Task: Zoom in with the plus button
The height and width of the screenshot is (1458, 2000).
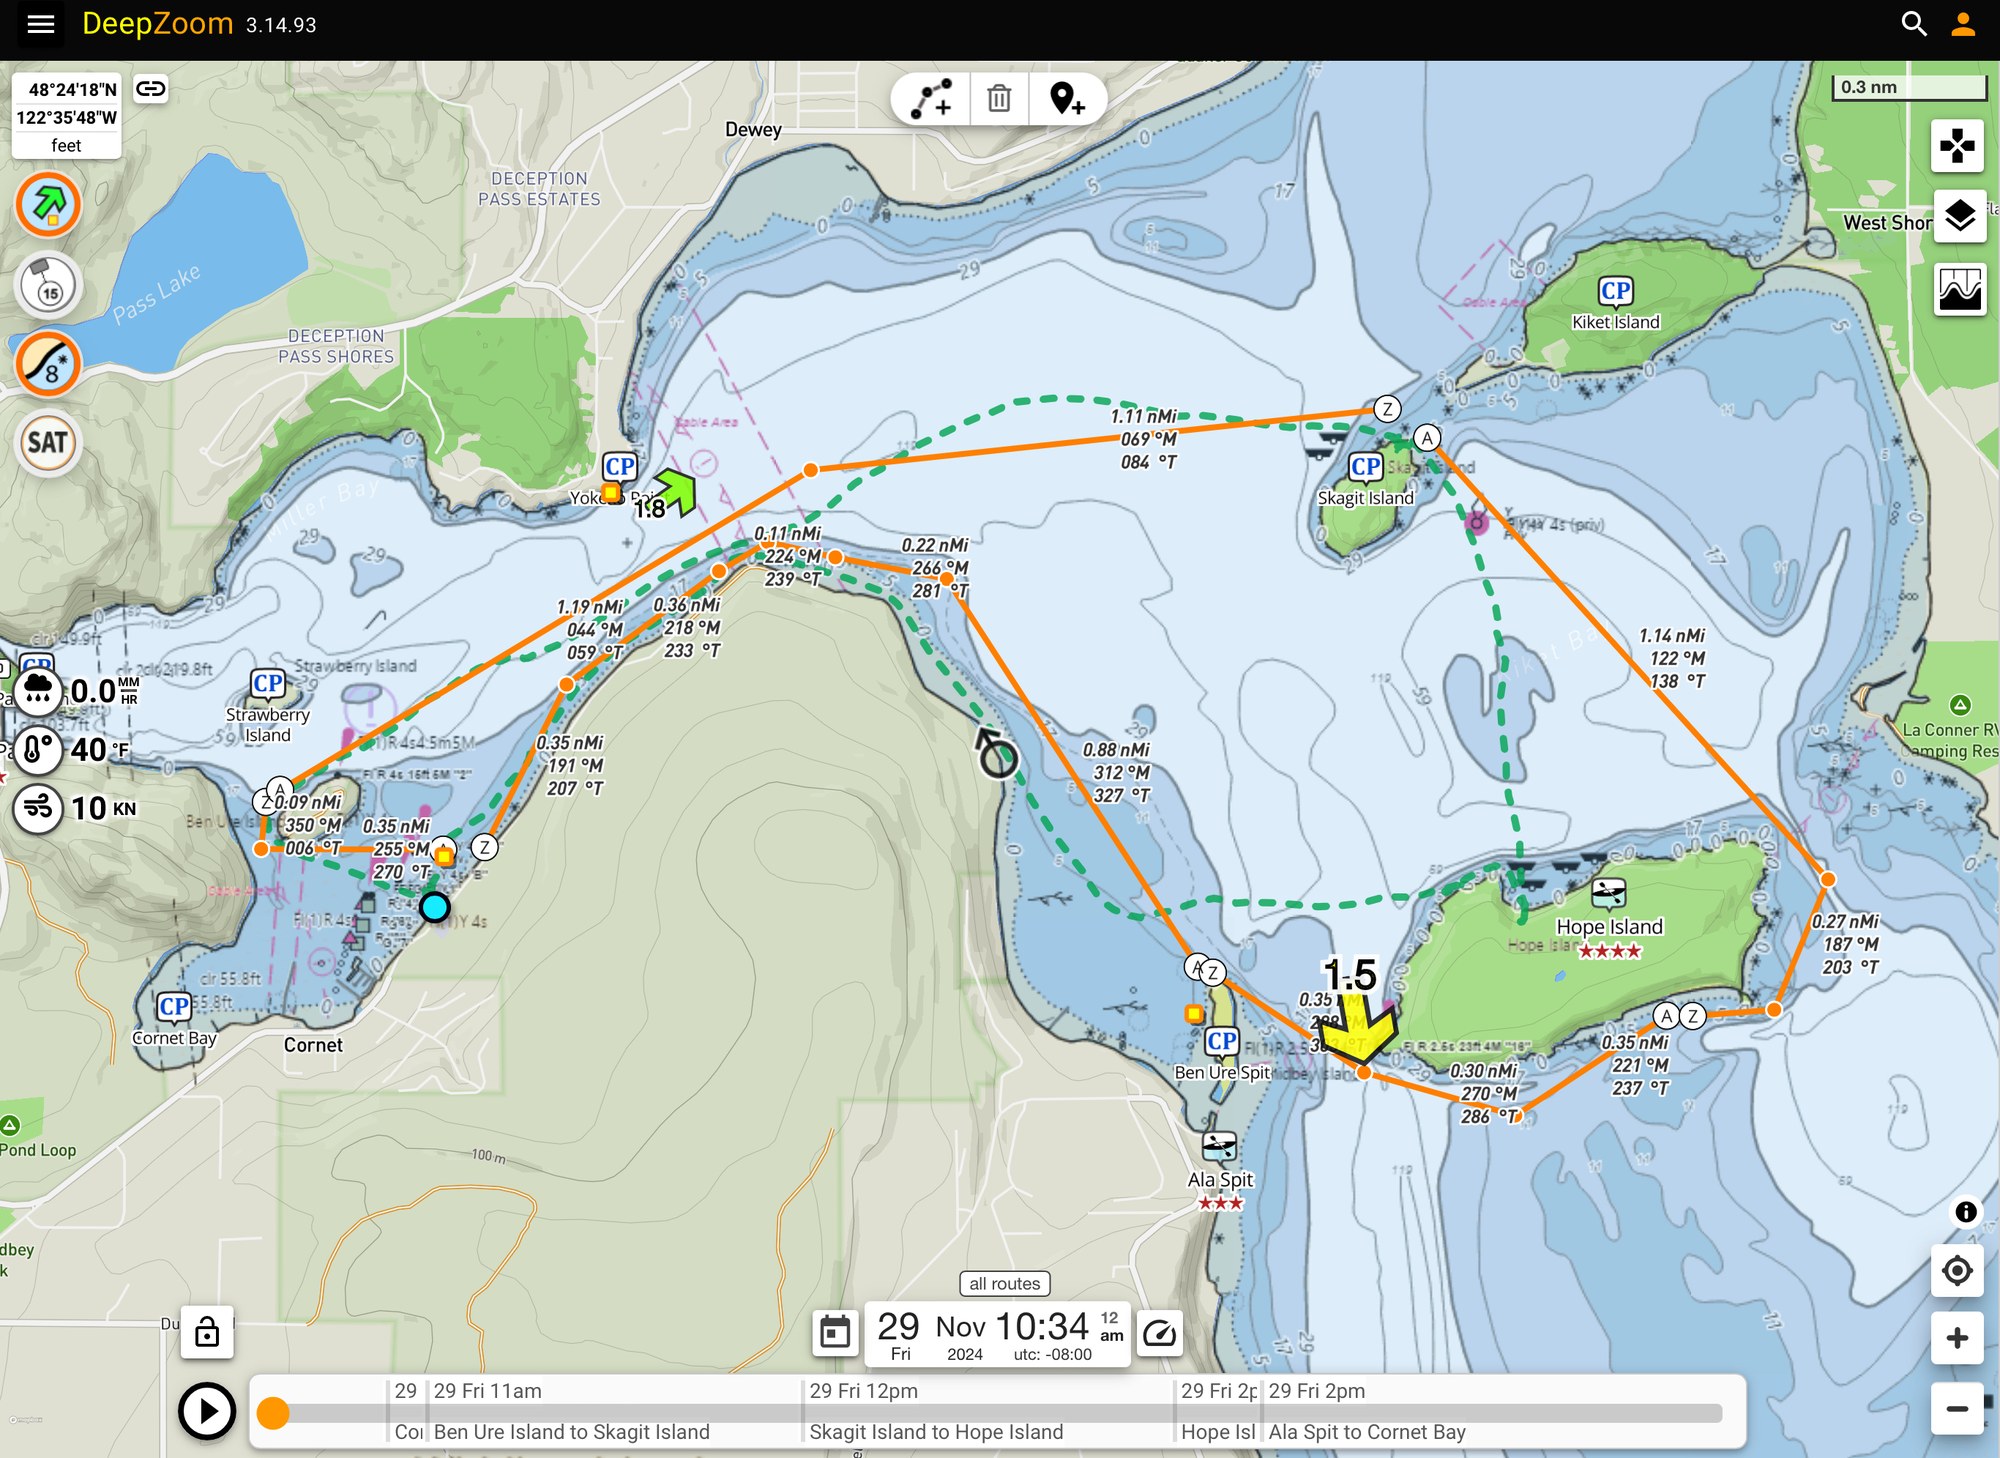Action: (x=1957, y=1338)
